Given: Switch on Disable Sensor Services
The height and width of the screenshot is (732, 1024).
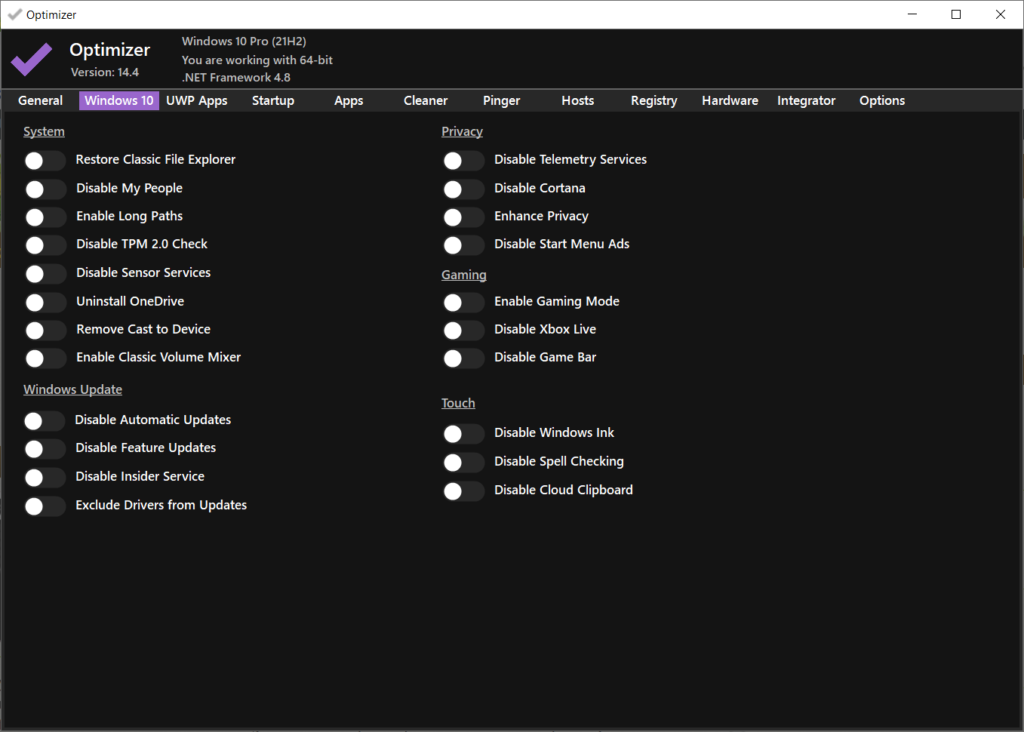Looking at the screenshot, I should (45, 274).
